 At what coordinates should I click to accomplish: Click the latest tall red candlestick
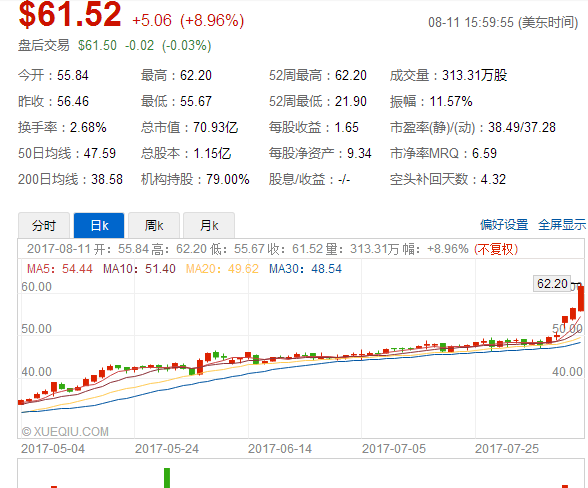[581, 298]
